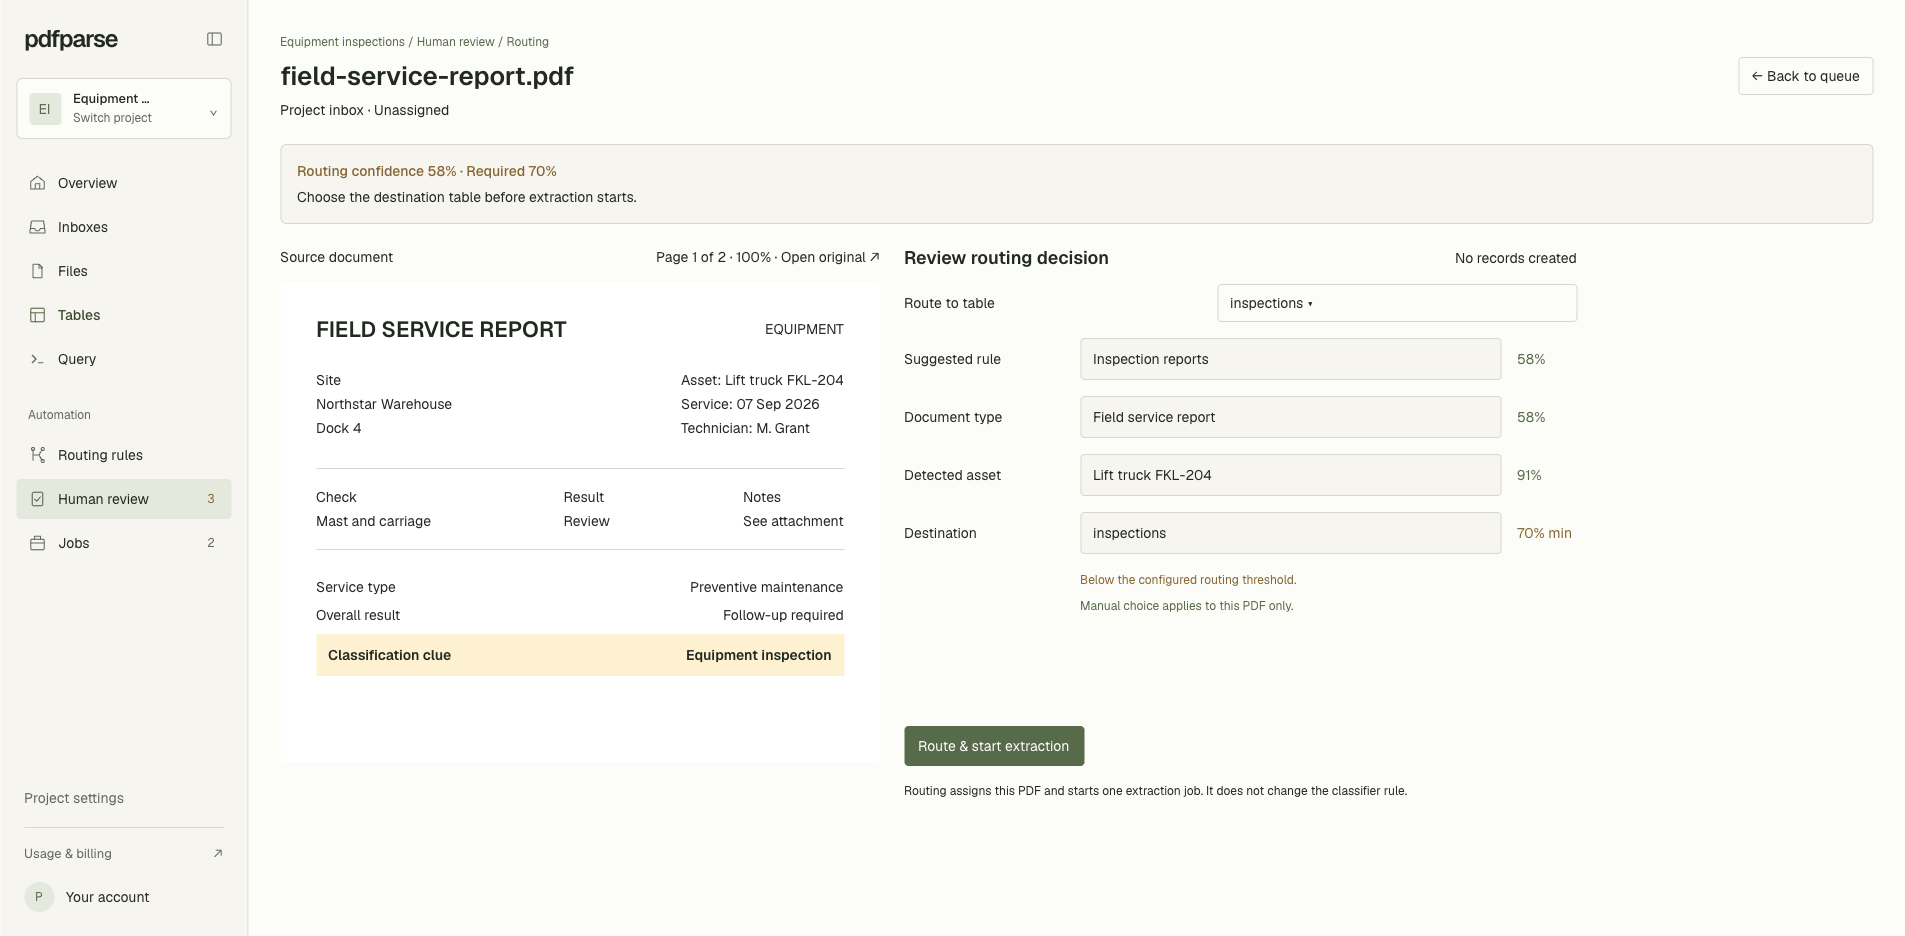1905x936 pixels.
Task: Click the Tables grid icon
Action: pos(37,315)
